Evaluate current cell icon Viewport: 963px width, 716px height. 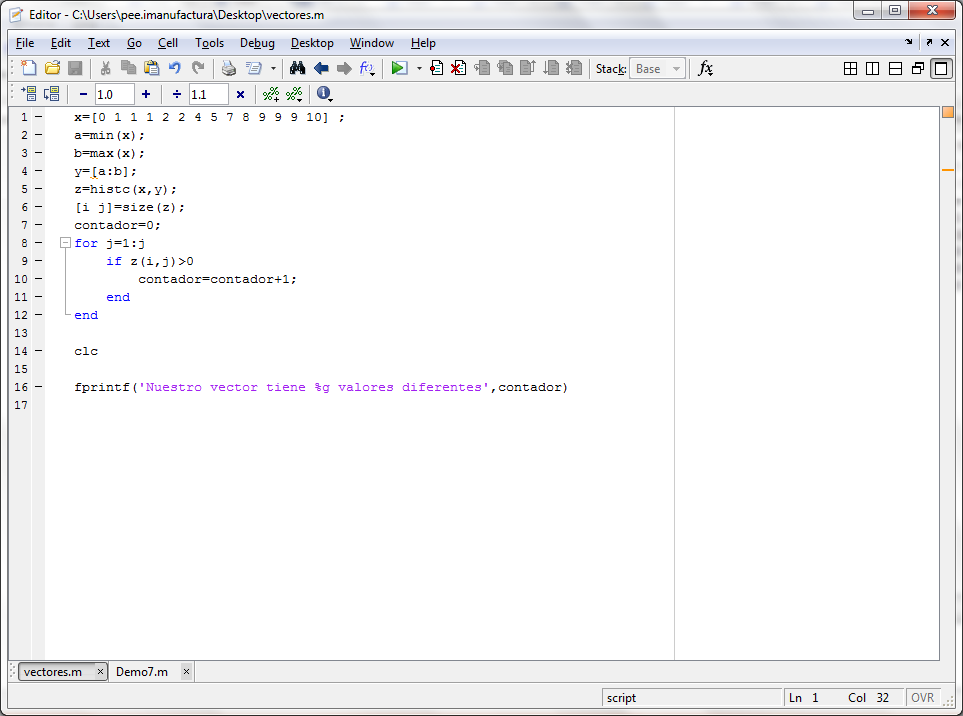click(x=29, y=94)
